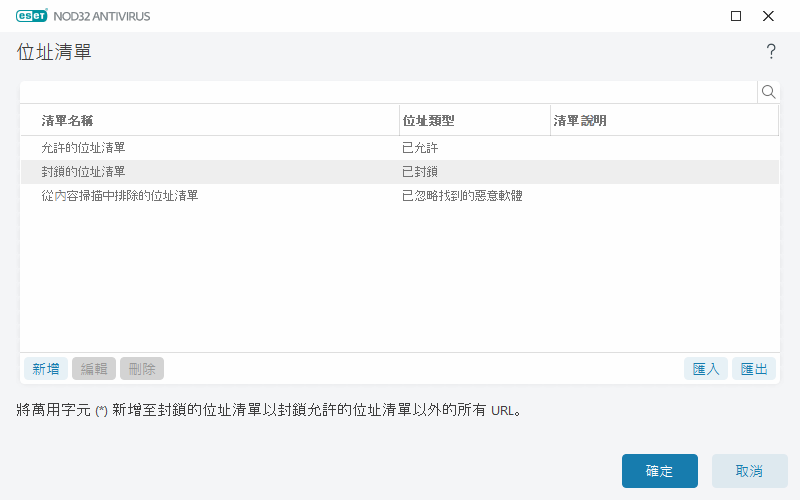Click the 已忽略找到的惡意軟體 type cell

point(462,196)
